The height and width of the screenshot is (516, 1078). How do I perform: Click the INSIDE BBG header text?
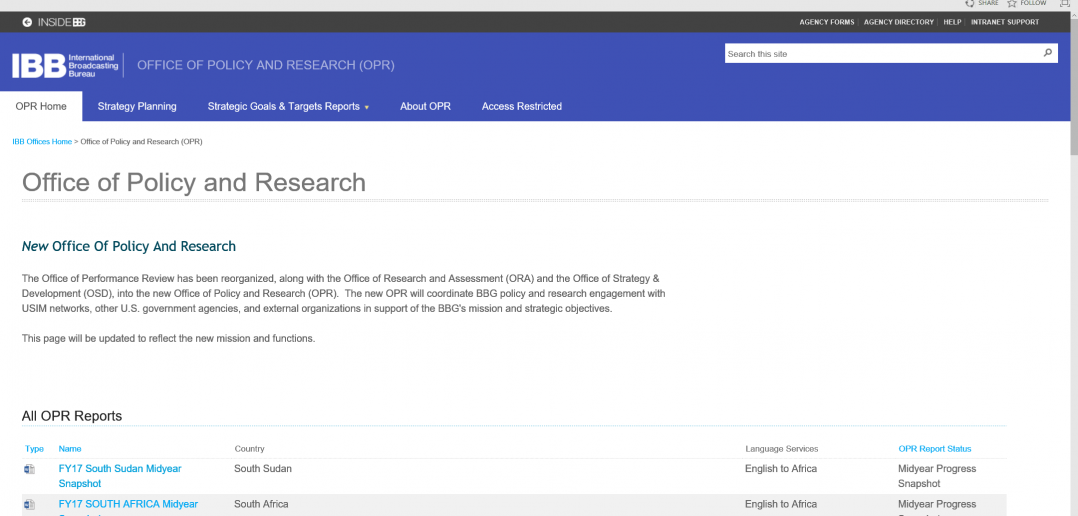coord(62,22)
